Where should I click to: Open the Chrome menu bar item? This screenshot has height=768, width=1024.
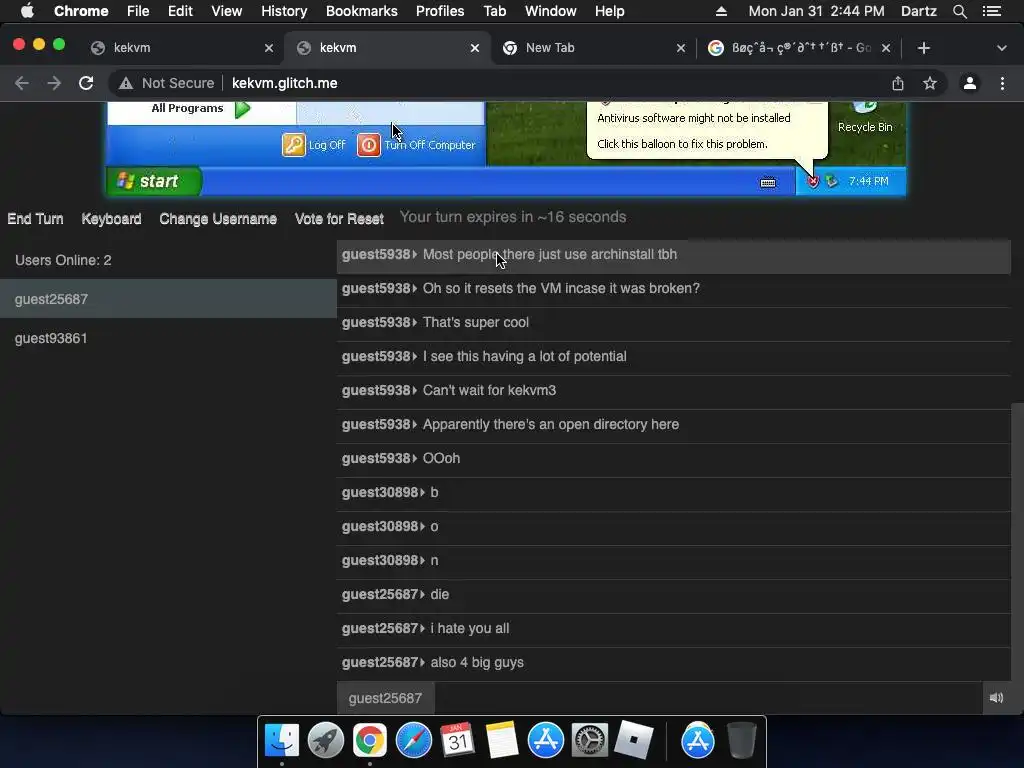(x=81, y=11)
